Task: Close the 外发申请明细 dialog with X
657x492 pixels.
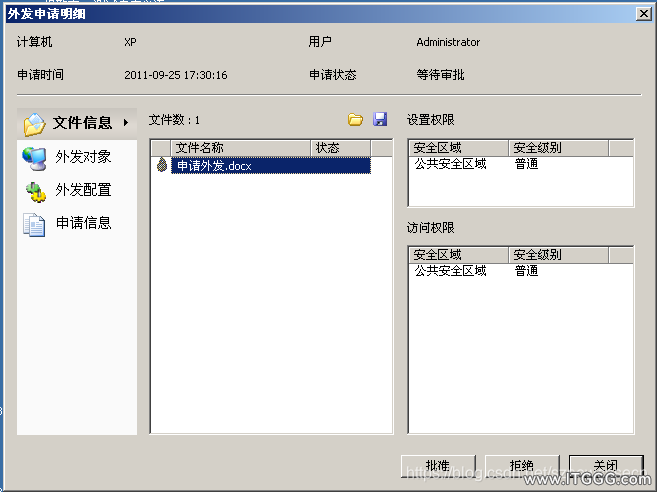Action: point(643,14)
